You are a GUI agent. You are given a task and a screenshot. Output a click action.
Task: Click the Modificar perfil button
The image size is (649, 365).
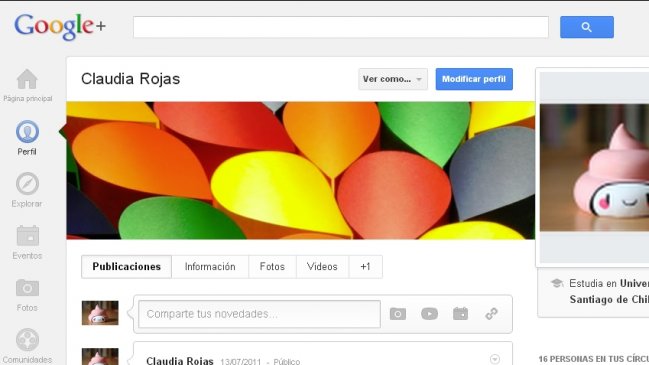474,79
